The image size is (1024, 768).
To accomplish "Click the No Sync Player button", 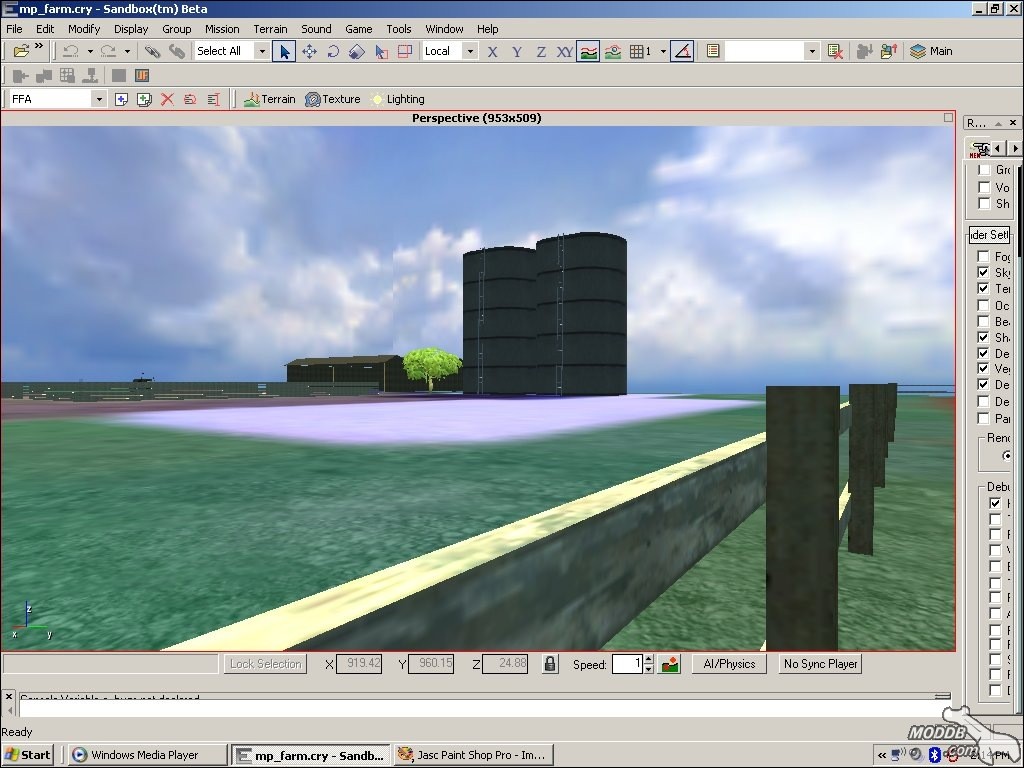I will pos(820,664).
